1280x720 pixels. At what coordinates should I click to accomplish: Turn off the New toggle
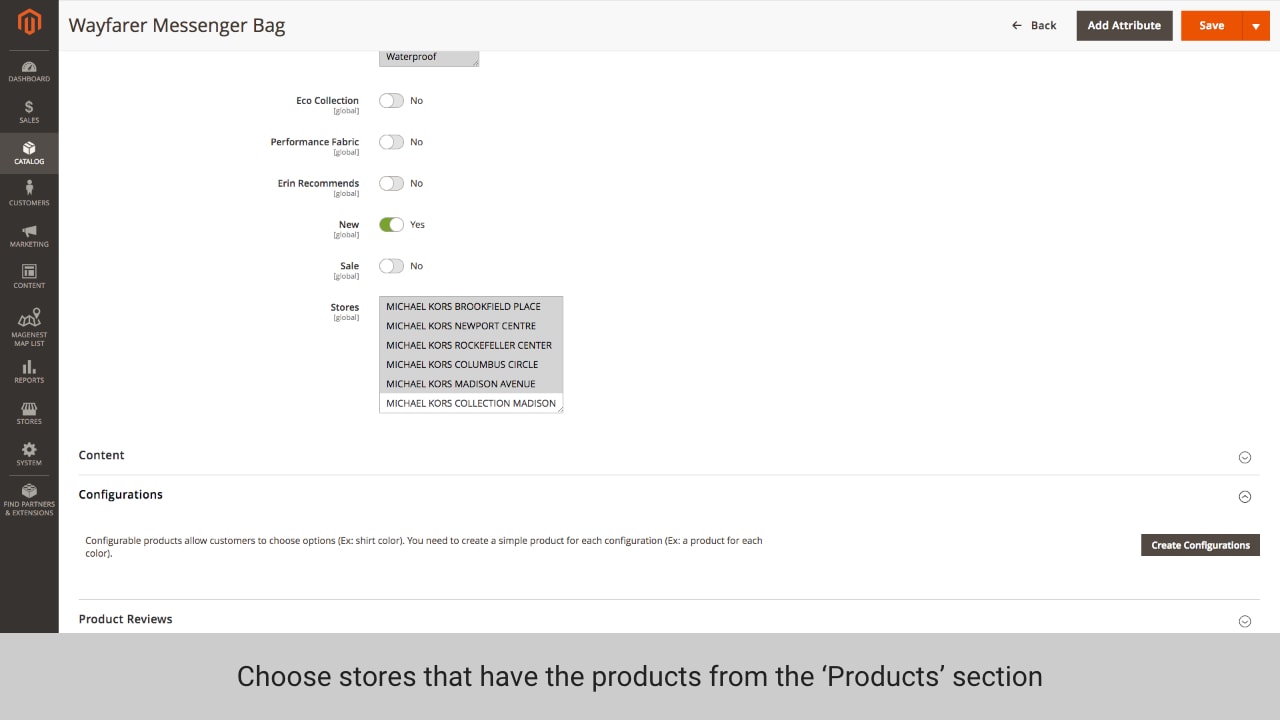pos(391,225)
